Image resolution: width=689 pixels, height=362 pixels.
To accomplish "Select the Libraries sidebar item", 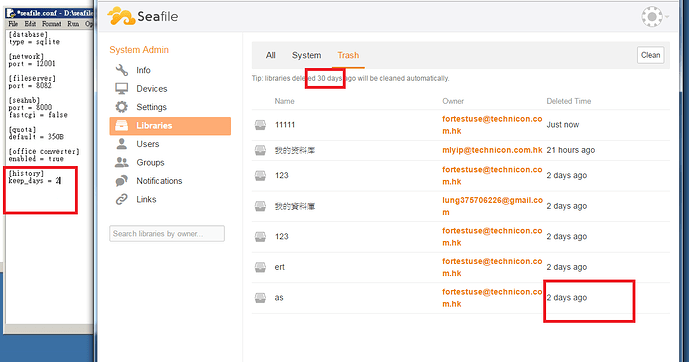I will [170, 126].
